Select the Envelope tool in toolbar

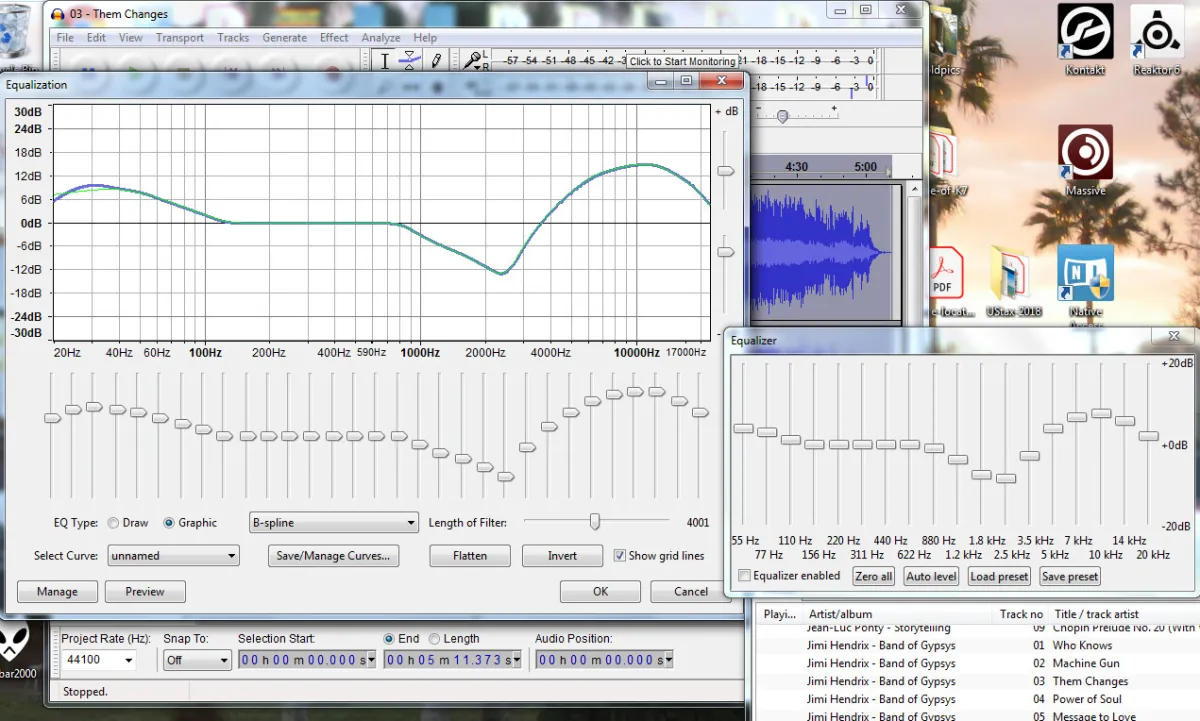point(409,61)
